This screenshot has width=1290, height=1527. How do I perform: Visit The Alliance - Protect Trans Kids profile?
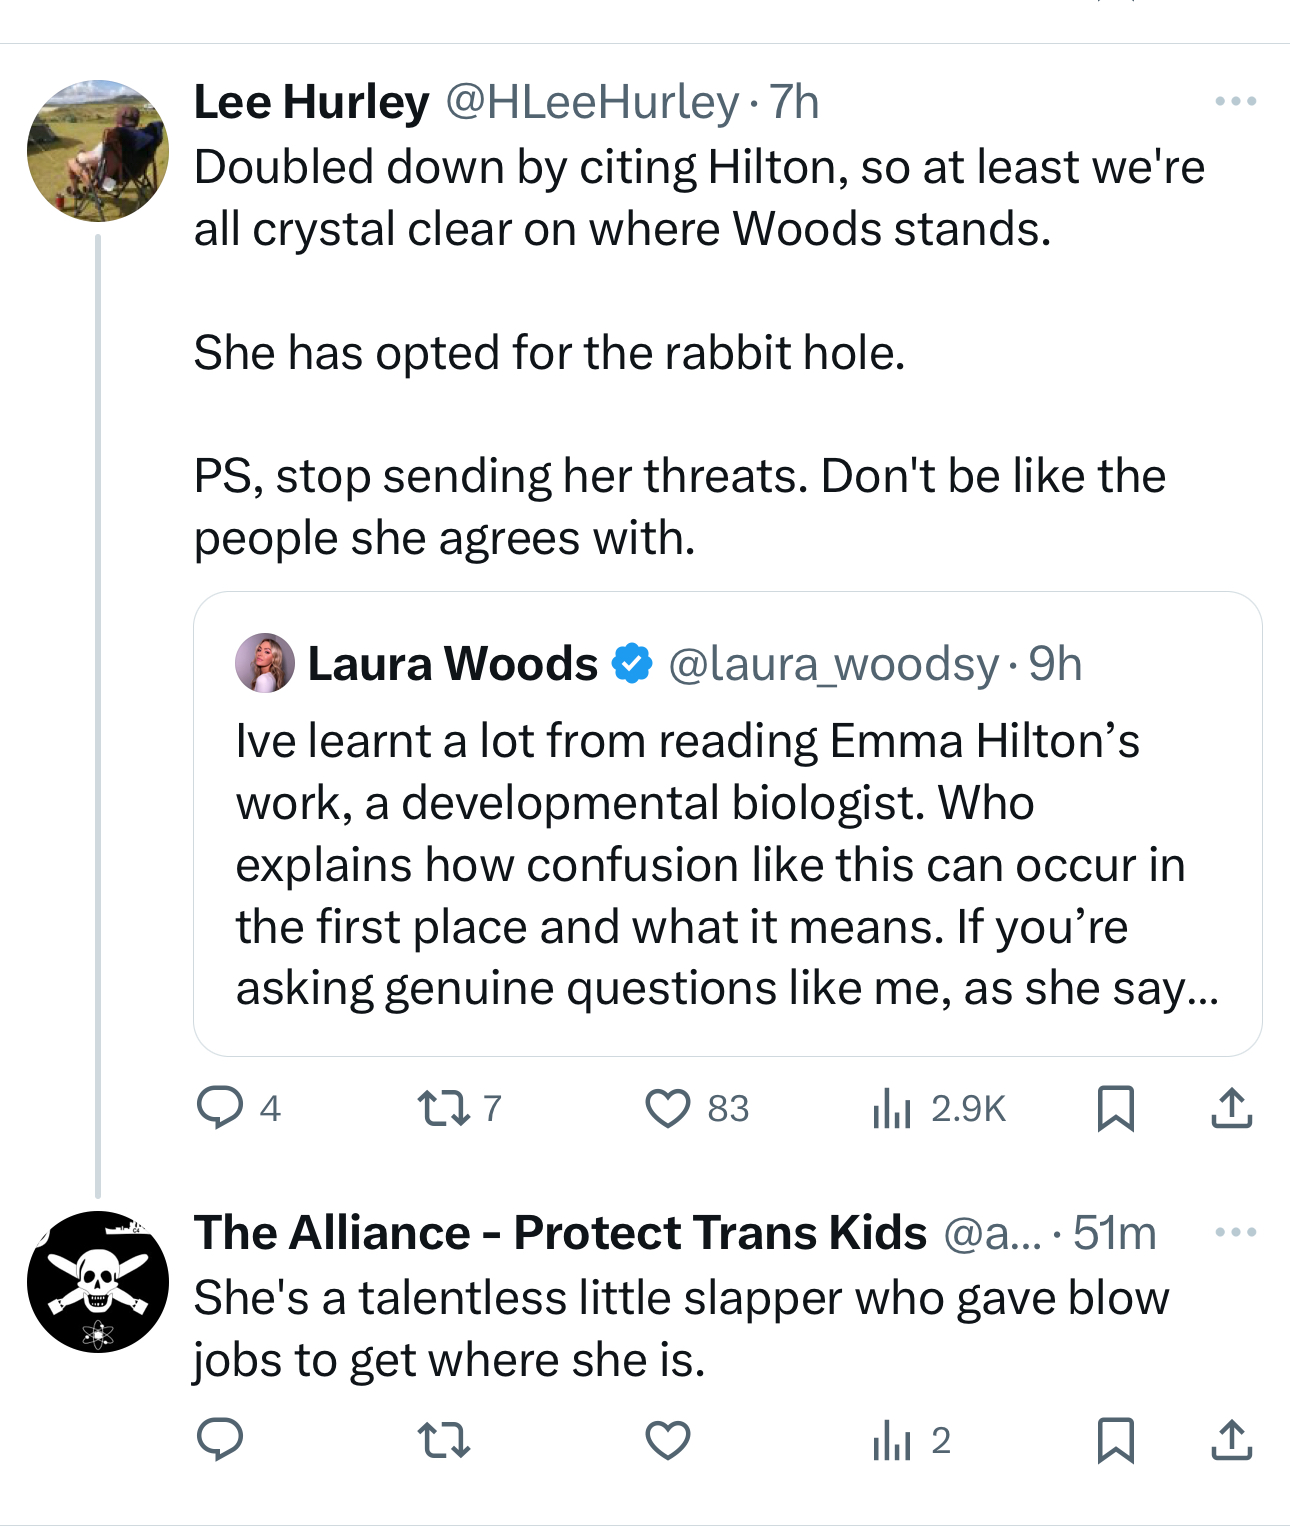click(560, 1232)
